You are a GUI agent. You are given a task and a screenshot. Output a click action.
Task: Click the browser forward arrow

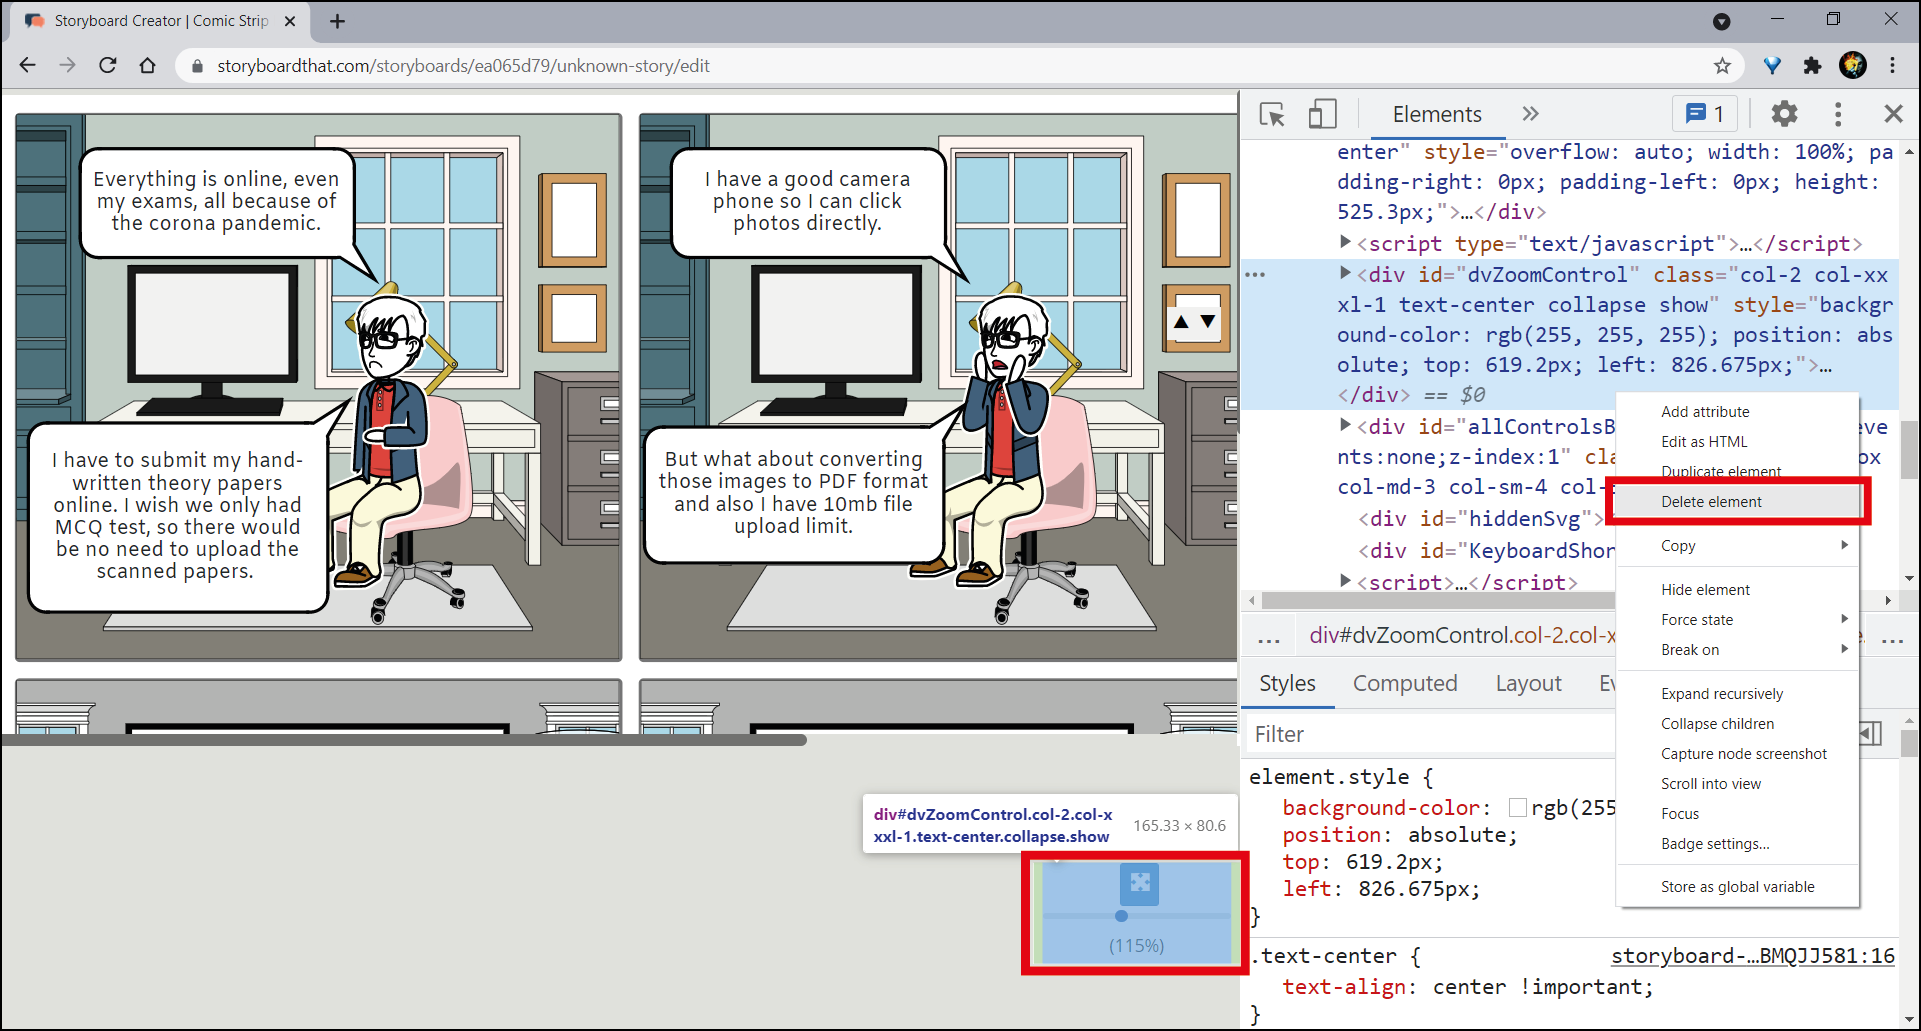(67, 65)
